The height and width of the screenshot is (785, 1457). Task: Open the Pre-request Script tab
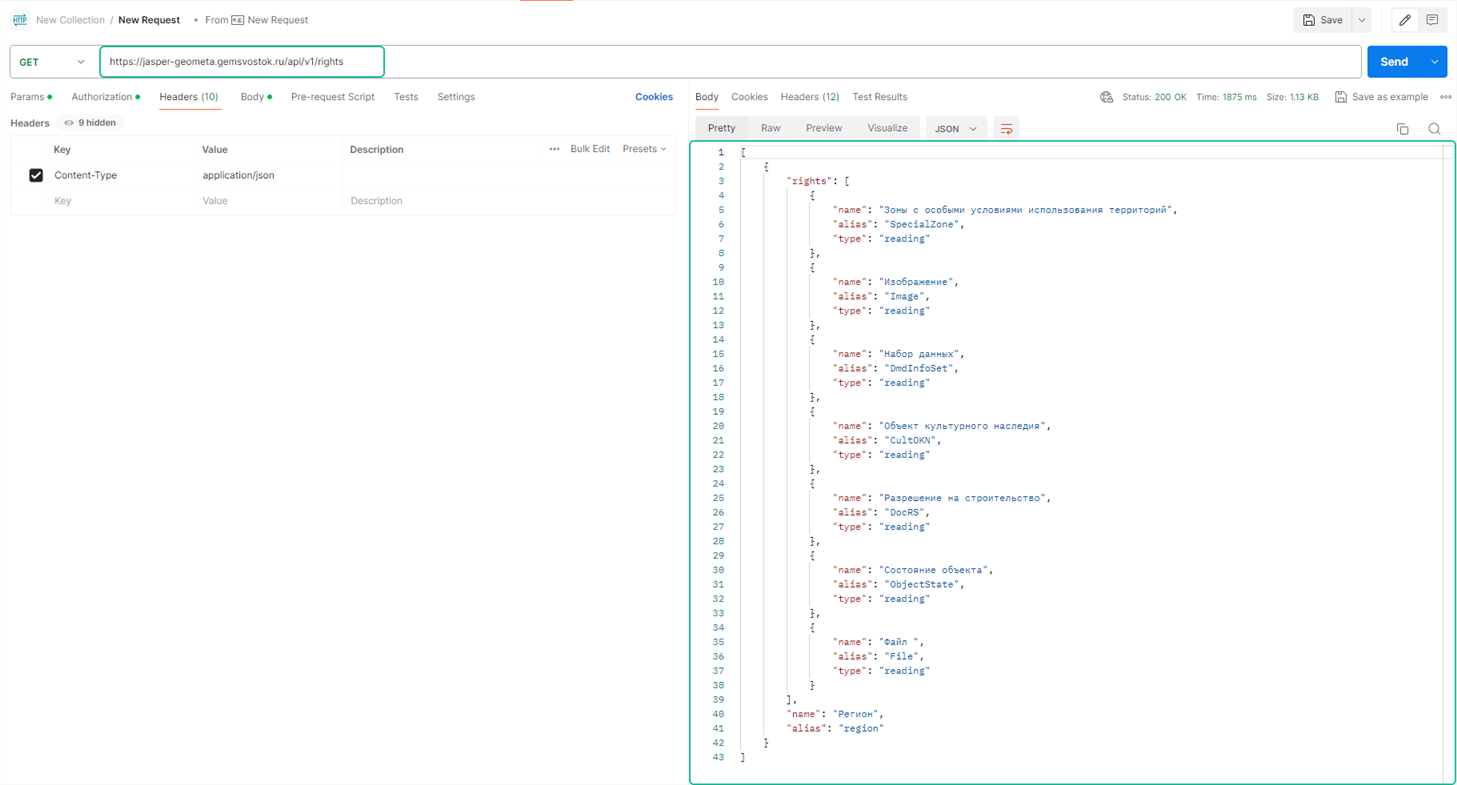332,97
